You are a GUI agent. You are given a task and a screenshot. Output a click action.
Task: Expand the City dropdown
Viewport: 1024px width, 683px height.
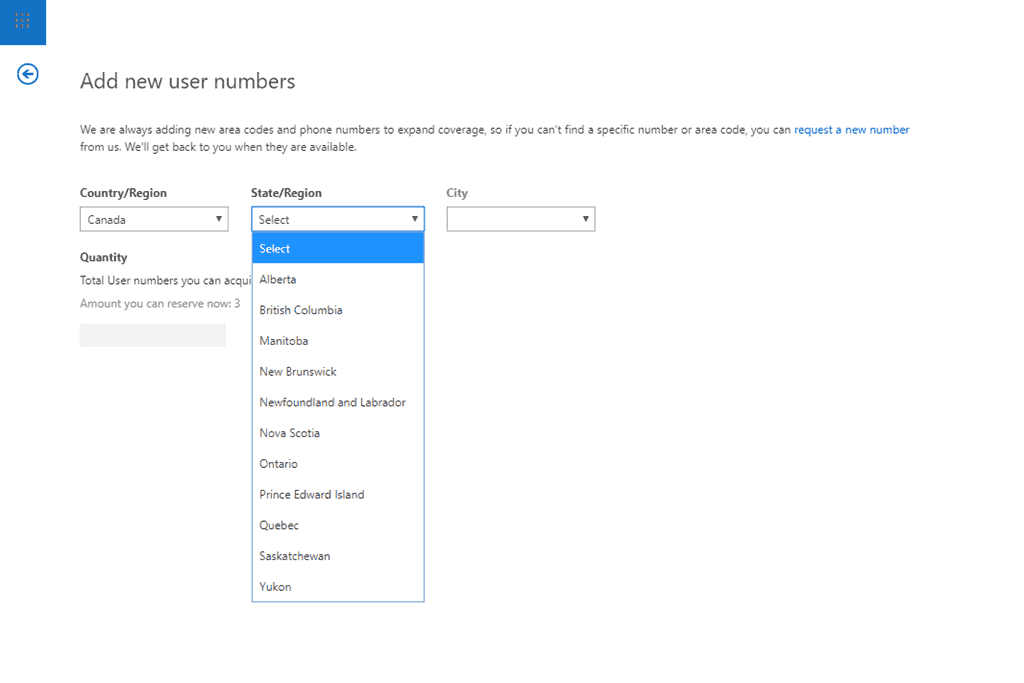pos(520,219)
